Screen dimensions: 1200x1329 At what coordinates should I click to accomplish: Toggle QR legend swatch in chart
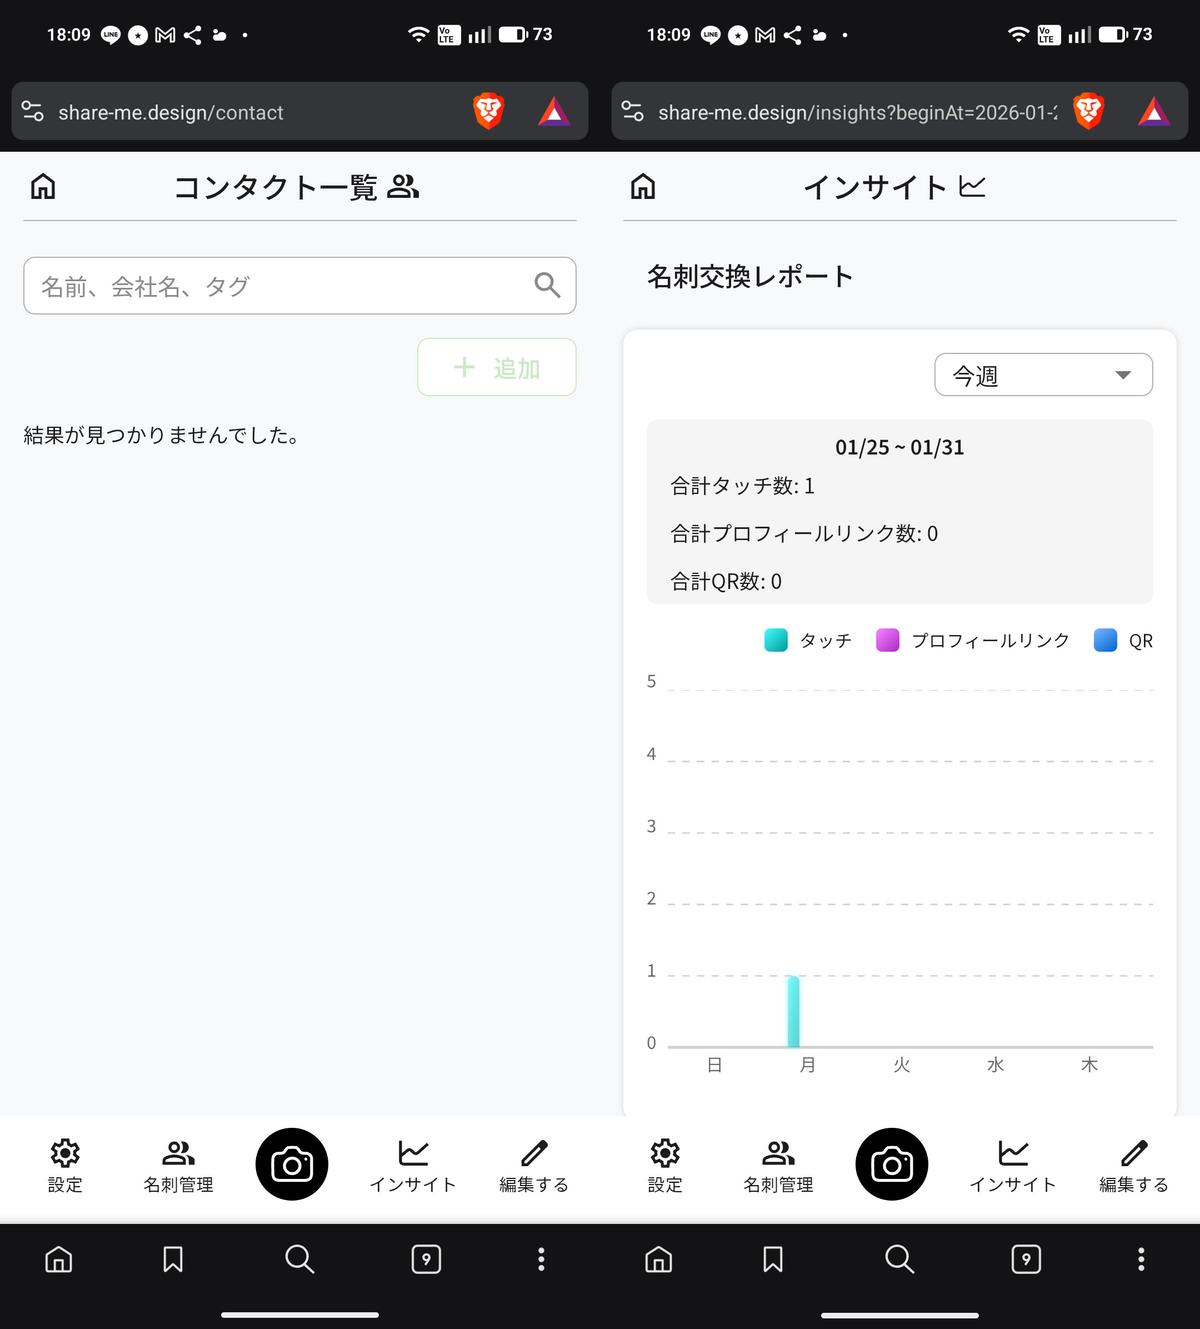(x=1105, y=640)
